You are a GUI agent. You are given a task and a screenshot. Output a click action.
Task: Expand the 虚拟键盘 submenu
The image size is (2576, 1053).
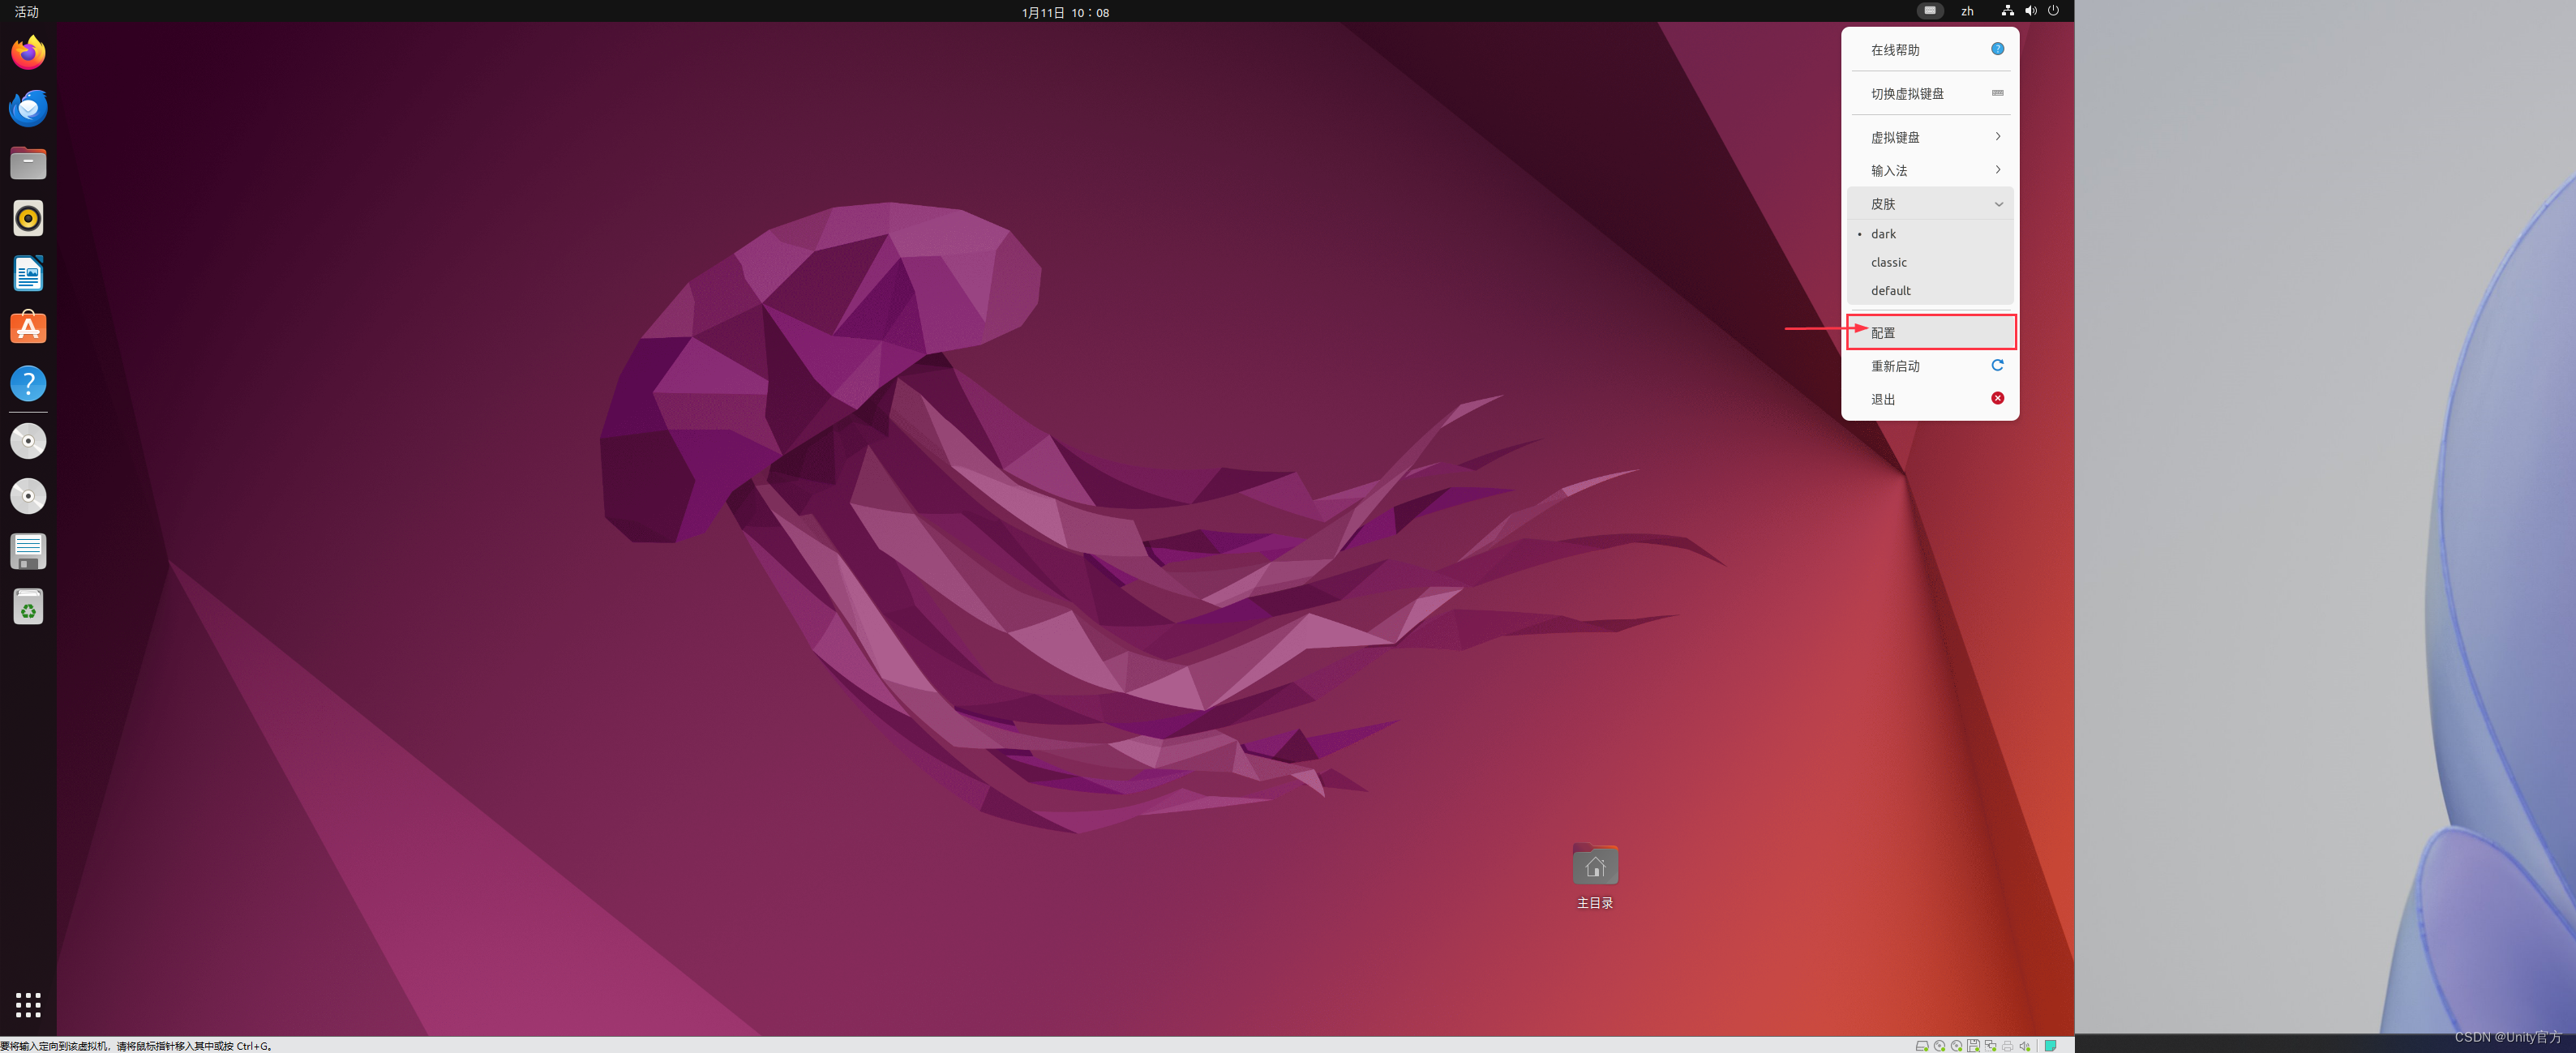click(x=1929, y=137)
